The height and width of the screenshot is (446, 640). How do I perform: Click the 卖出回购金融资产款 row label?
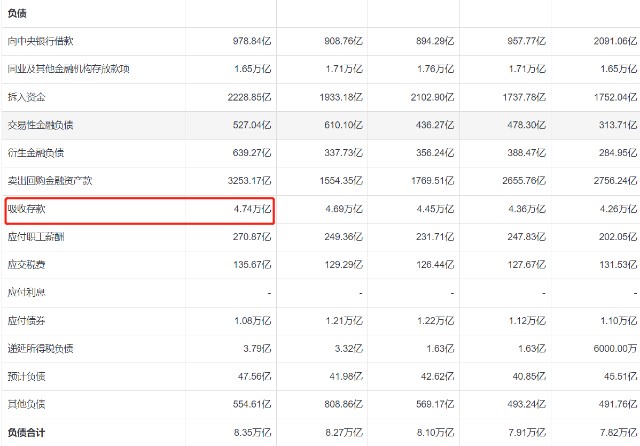[49, 181]
